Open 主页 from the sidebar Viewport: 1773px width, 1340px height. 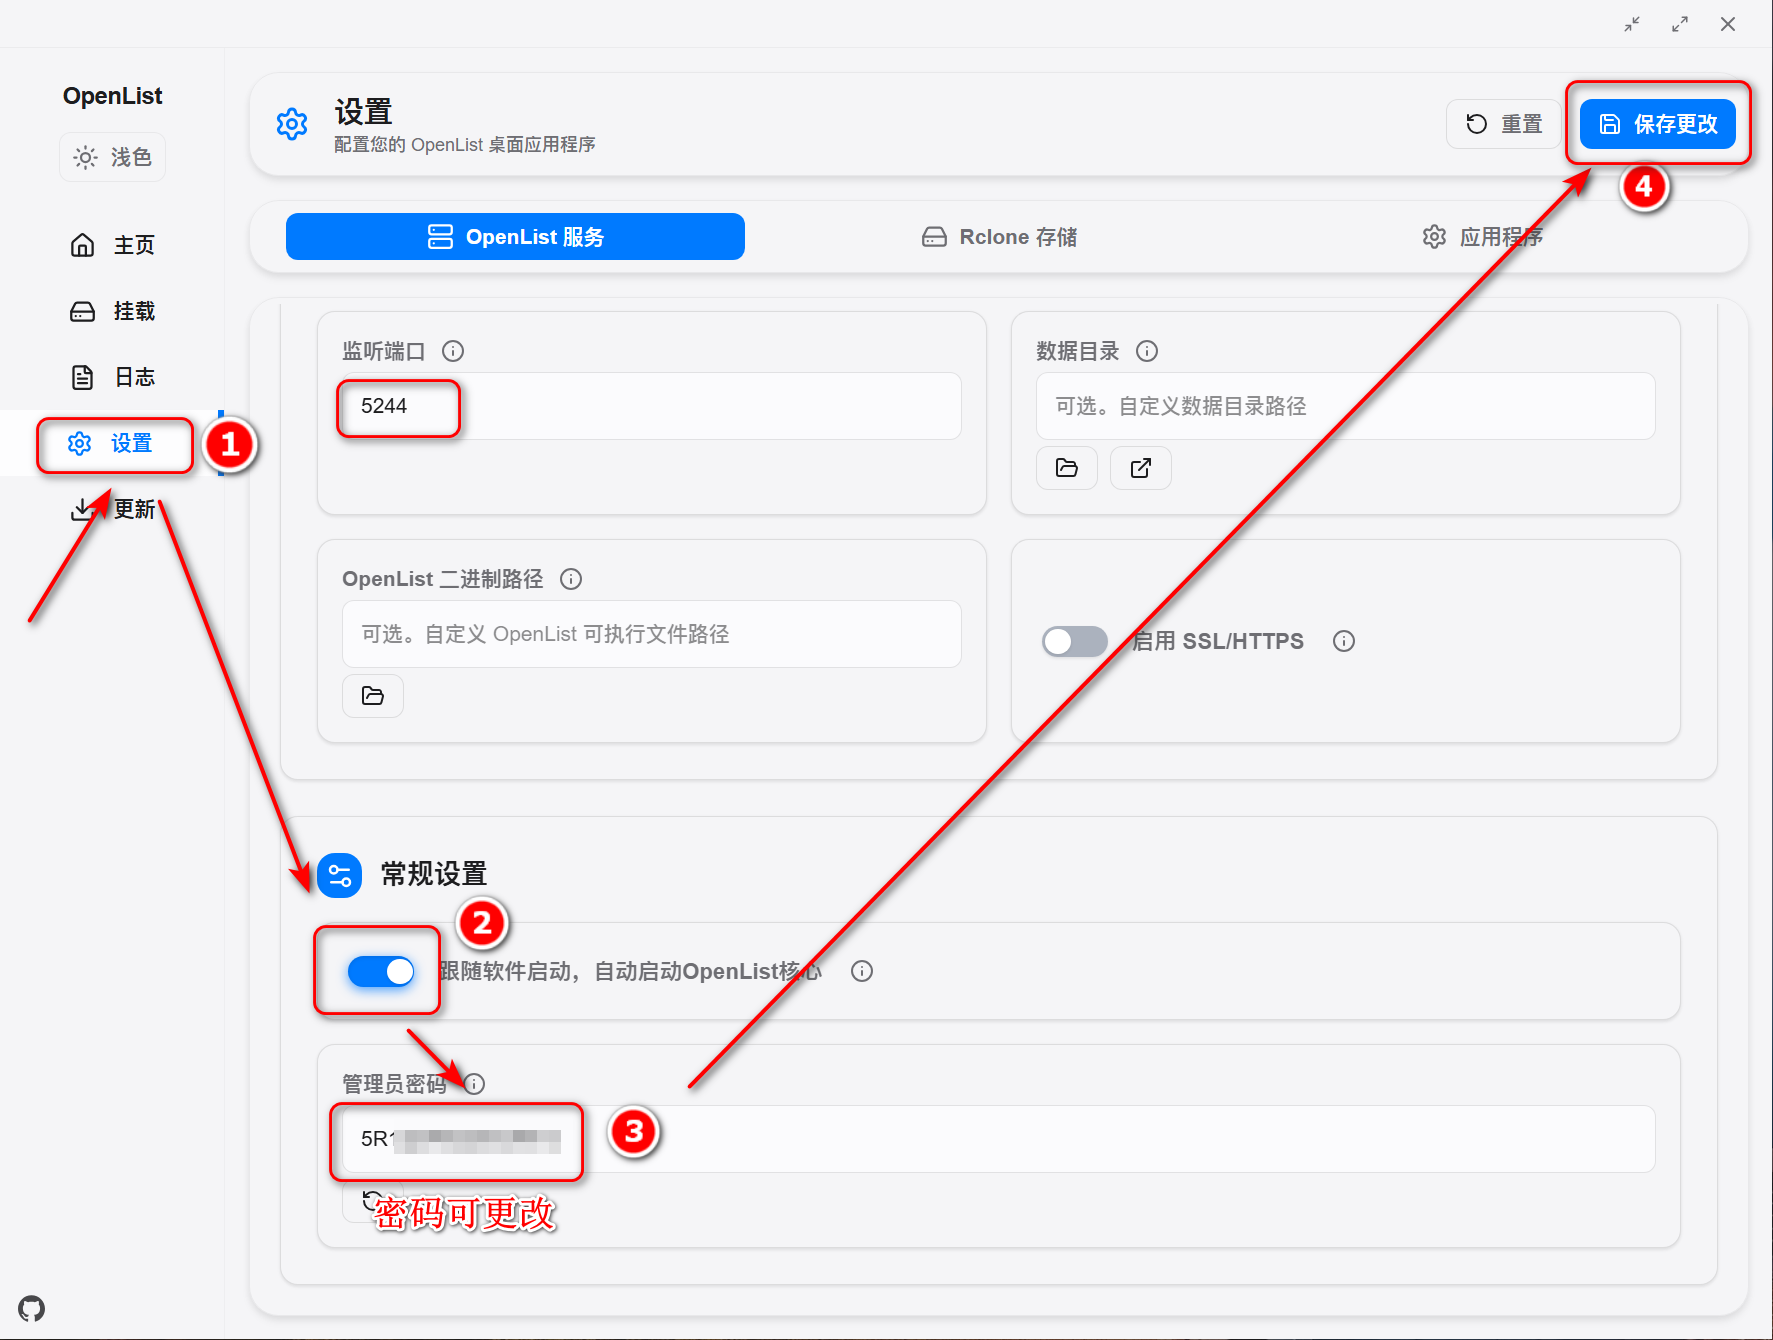coord(113,244)
